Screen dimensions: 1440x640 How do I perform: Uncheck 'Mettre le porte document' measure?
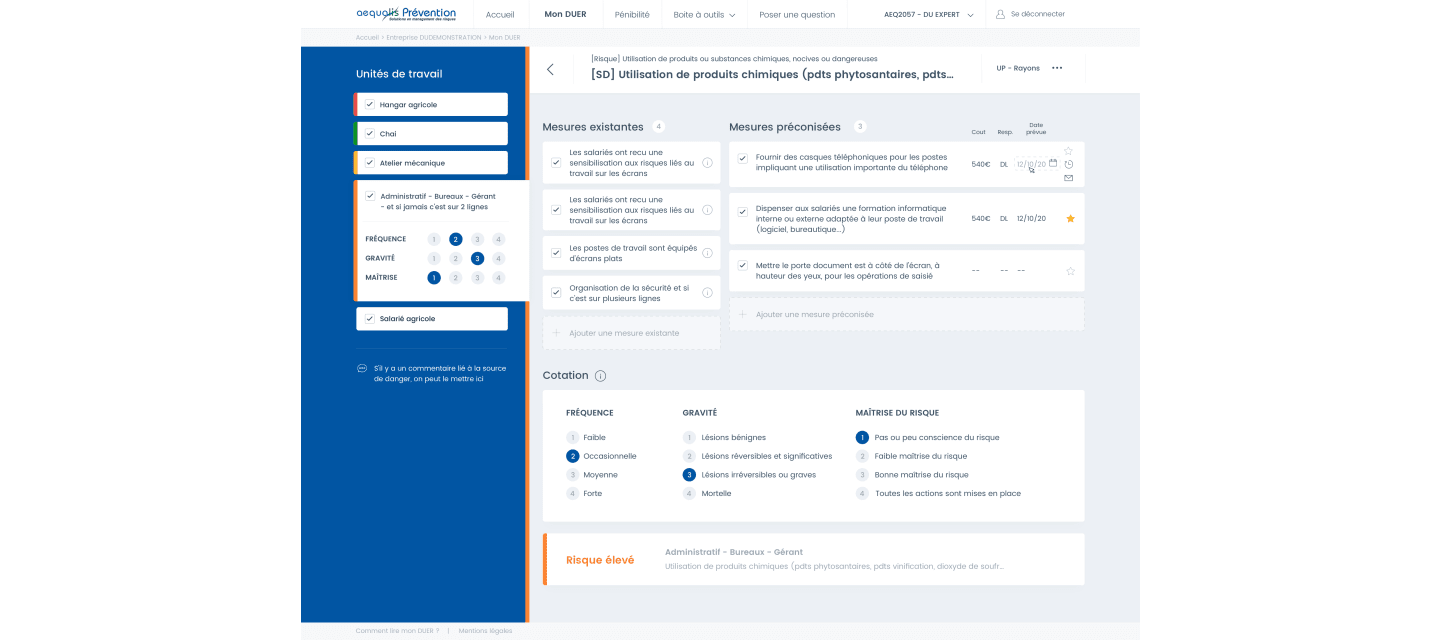tap(743, 265)
